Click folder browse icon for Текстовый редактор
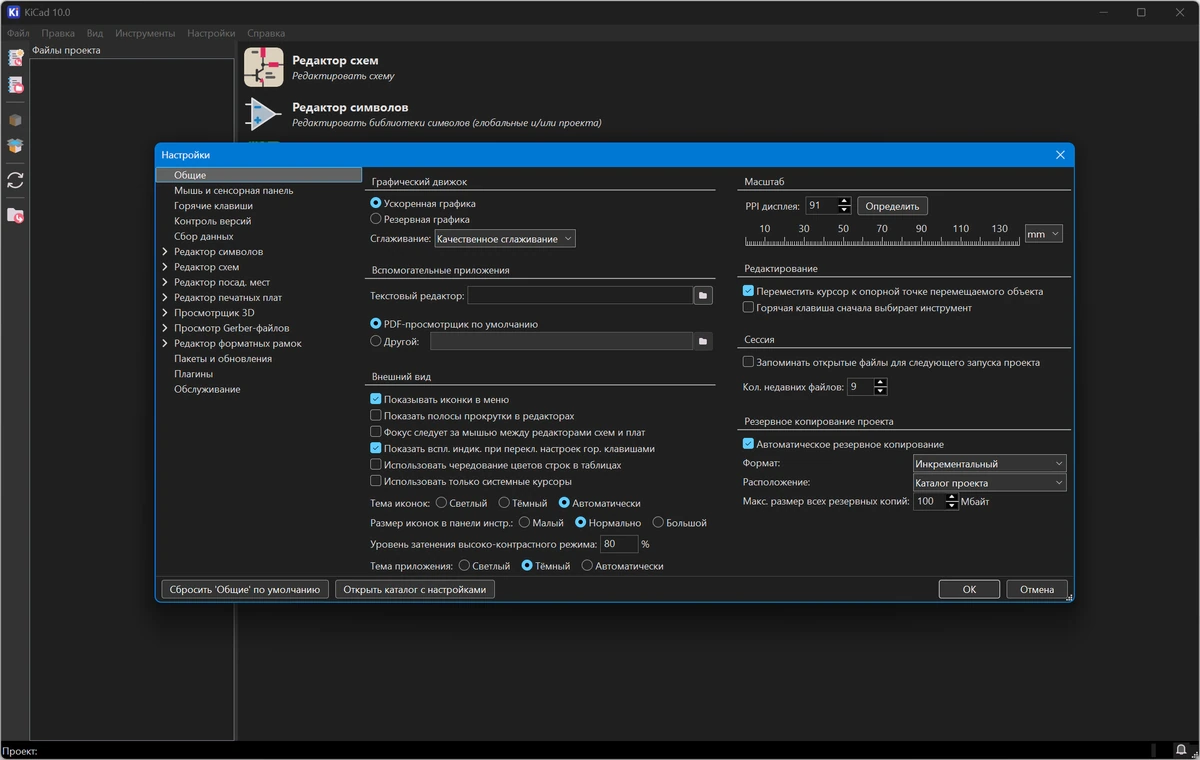The height and width of the screenshot is (760, 1200). [703, 296]
